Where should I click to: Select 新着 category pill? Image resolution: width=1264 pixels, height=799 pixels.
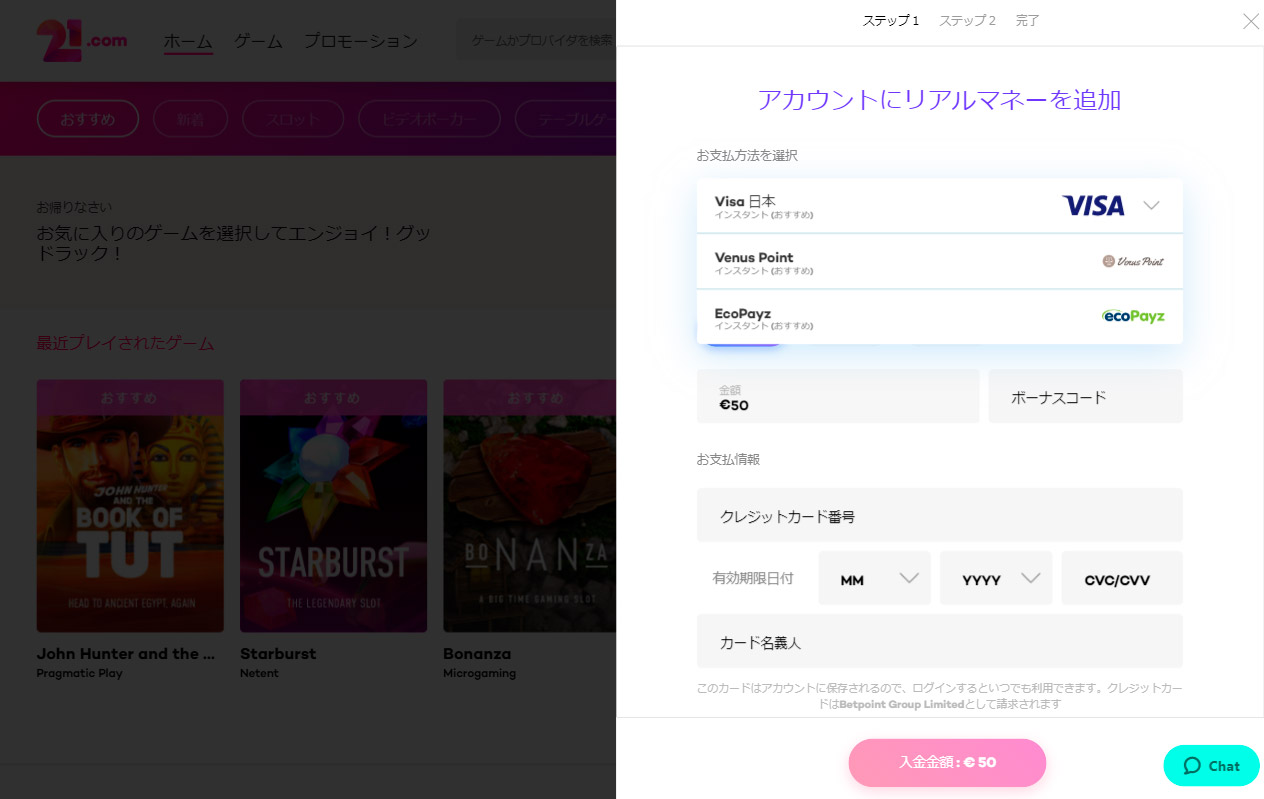(x=190, y=119)
